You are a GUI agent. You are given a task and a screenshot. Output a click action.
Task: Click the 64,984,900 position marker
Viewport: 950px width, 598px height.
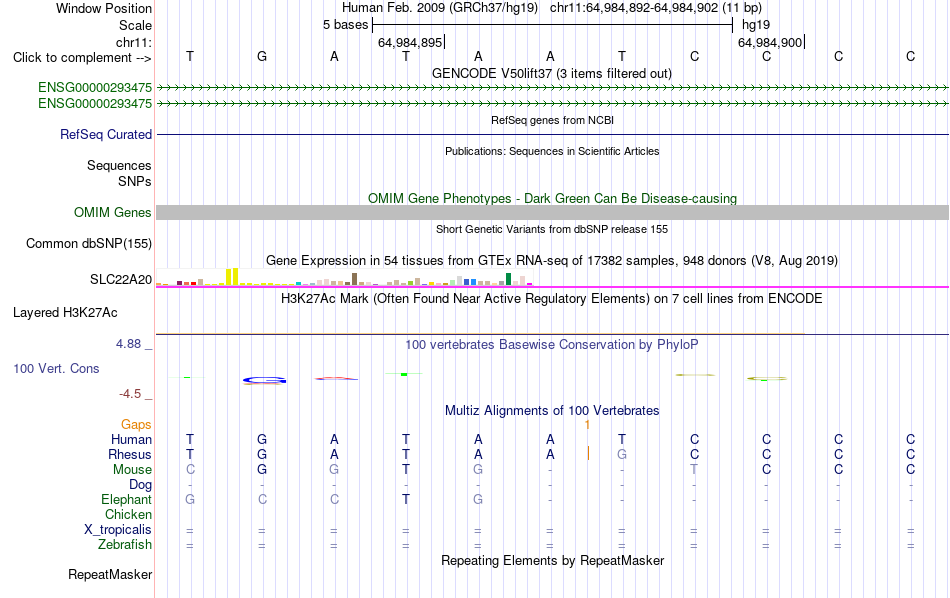769,42
